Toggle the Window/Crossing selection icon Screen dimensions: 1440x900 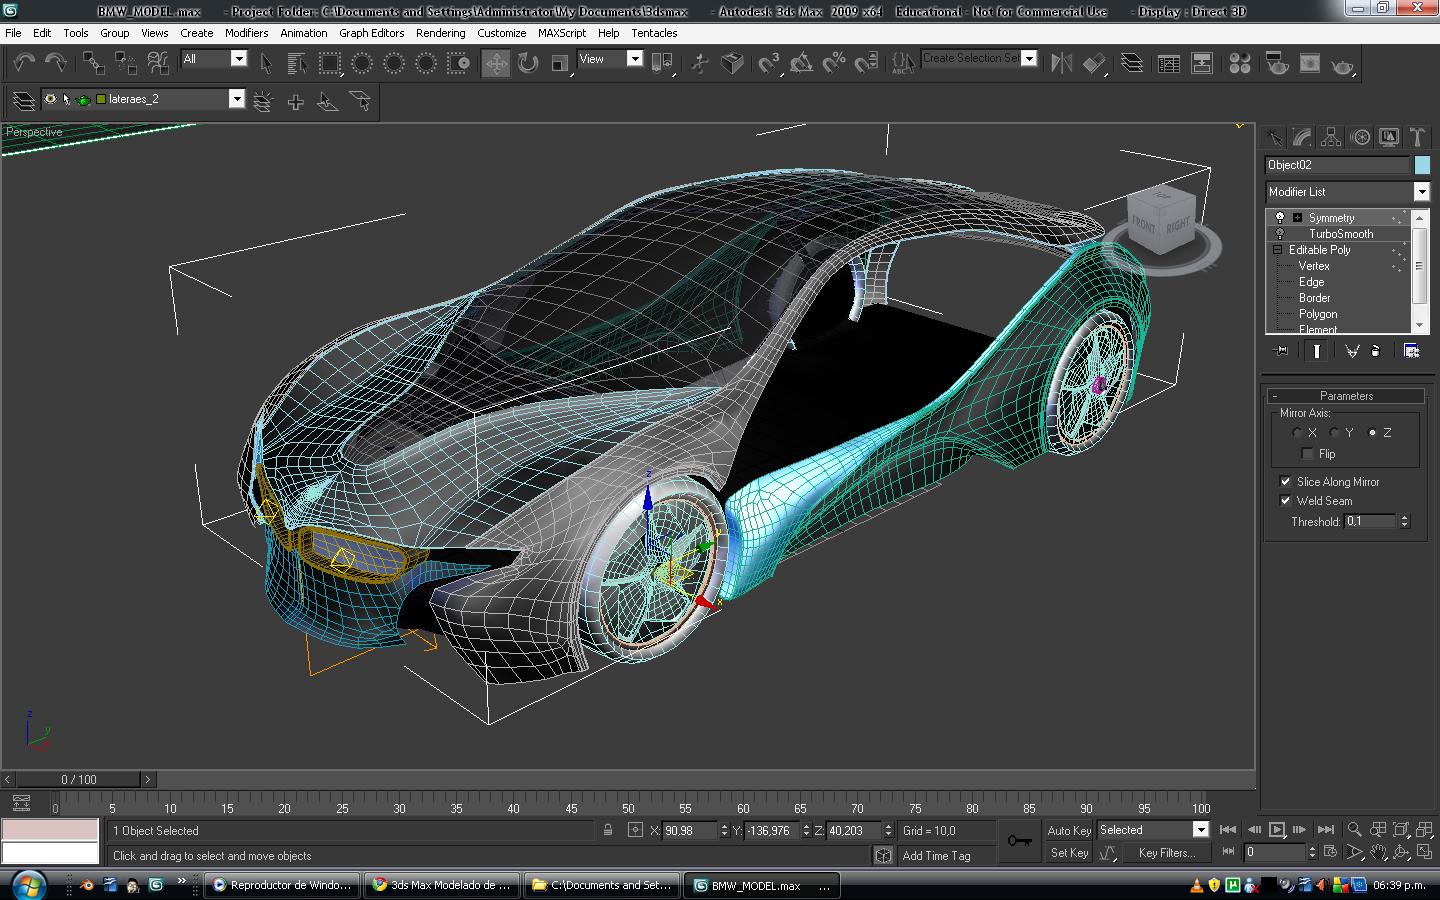pyautogui.click(x=459, y=63)
